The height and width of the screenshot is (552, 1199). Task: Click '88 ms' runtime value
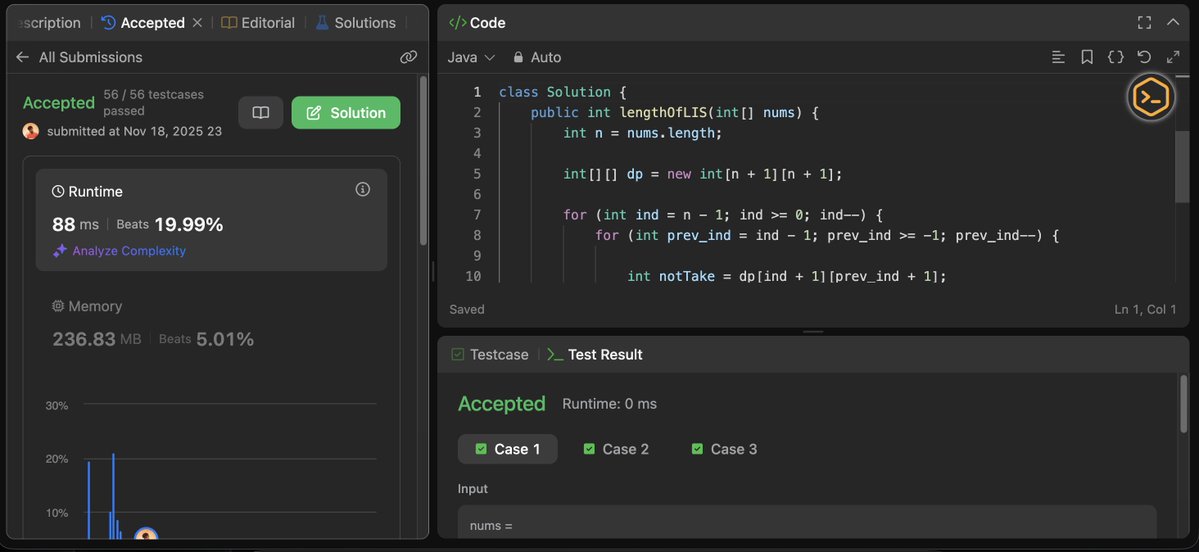76,225
